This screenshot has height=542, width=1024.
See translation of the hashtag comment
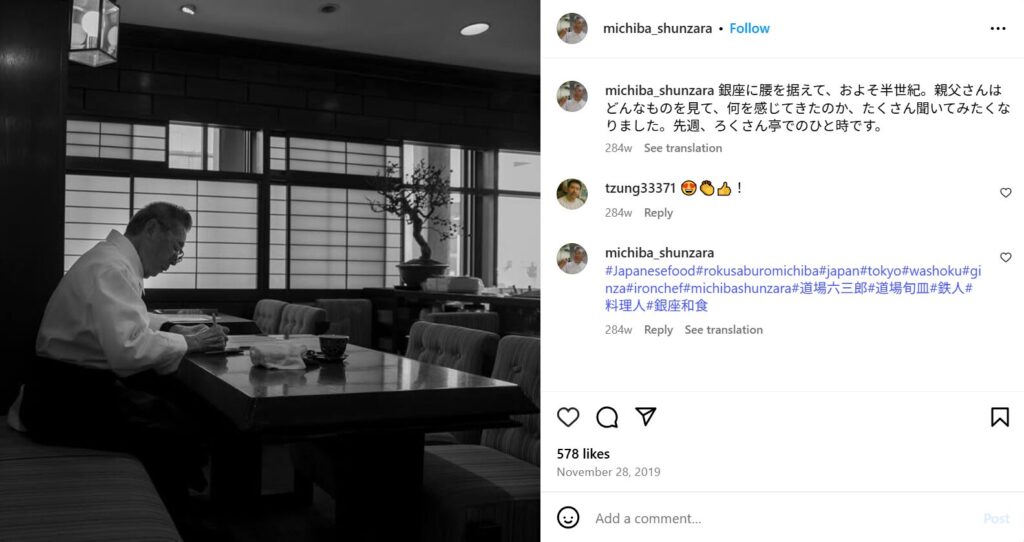point(723,330)
